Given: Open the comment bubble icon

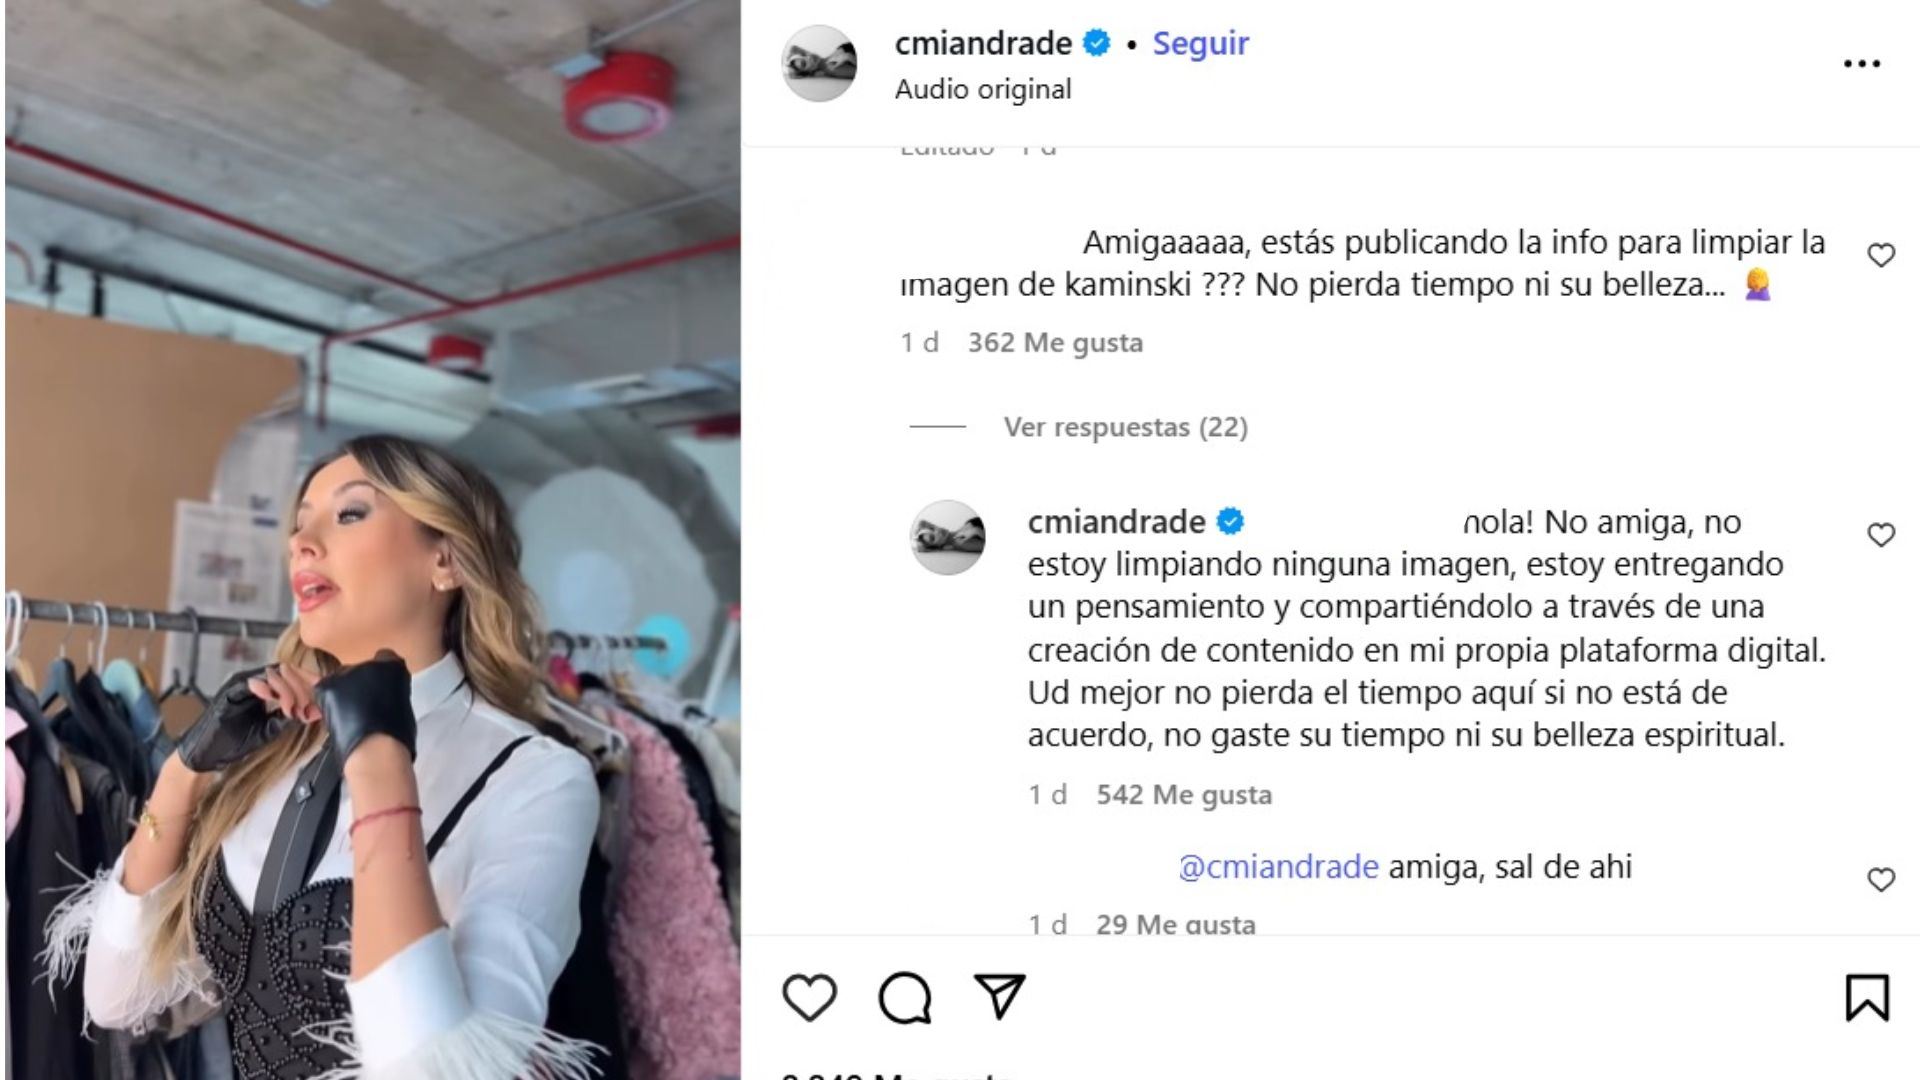Looking at the screenshot, I should click(x=905, y=998).
